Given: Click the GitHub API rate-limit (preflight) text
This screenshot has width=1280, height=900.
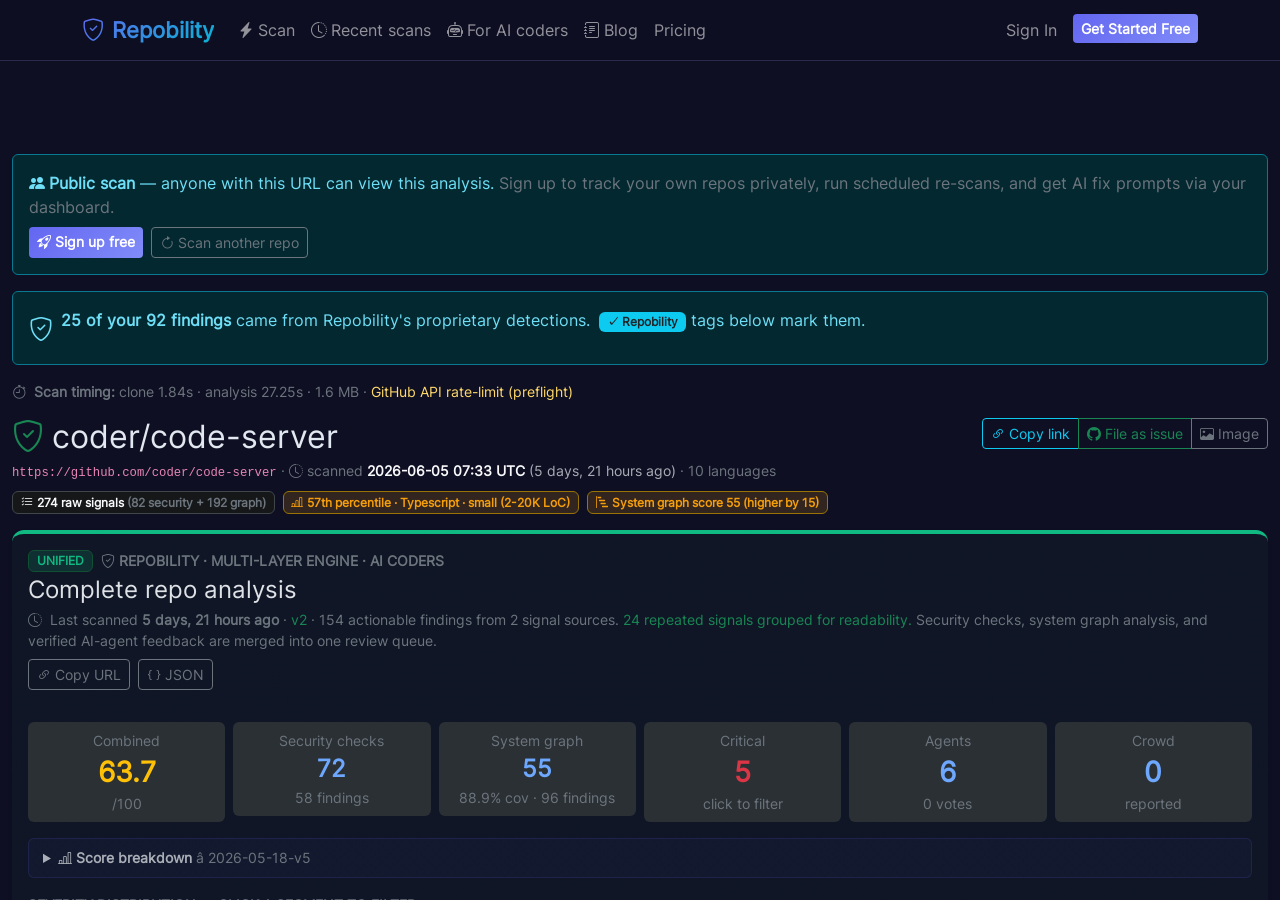Looking at the screenshot, I should tap(472, 392).
